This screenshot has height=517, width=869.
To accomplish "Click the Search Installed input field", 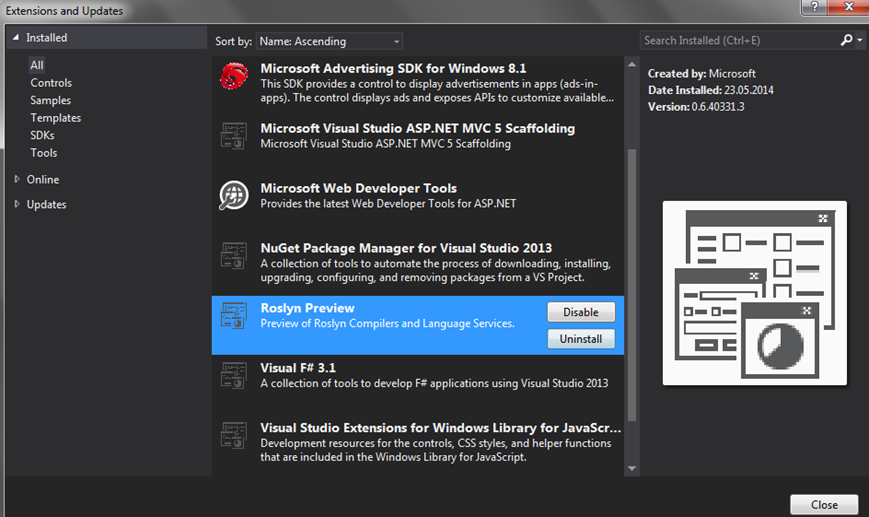I will [x=739, y=40].
